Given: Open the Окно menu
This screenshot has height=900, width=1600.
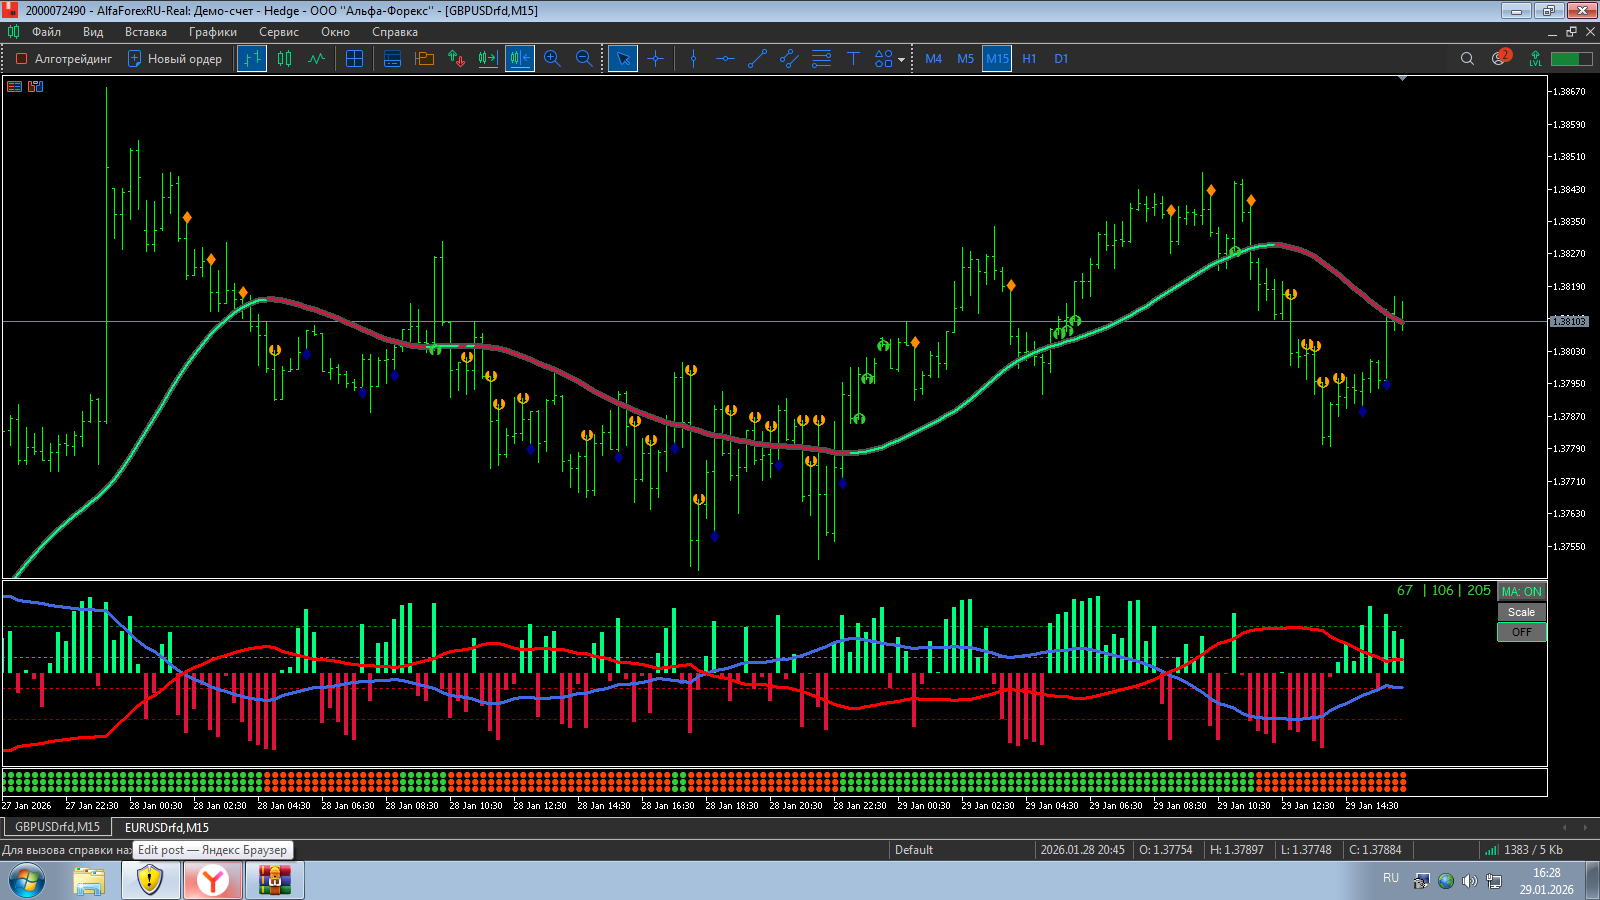Looking at the screenshot, I should pyautogui.click(x=335, y=32).
